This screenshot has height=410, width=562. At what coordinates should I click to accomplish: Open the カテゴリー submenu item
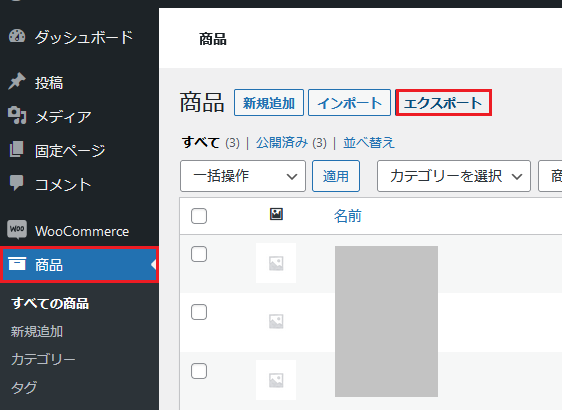[43, 359]
